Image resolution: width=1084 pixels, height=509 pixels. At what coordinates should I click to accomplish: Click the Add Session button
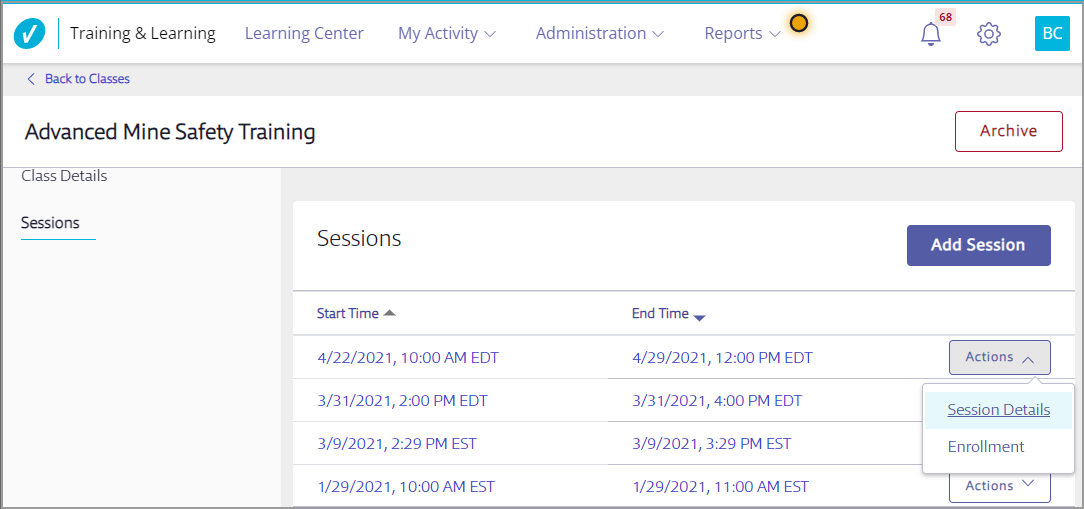click(978, 246)
